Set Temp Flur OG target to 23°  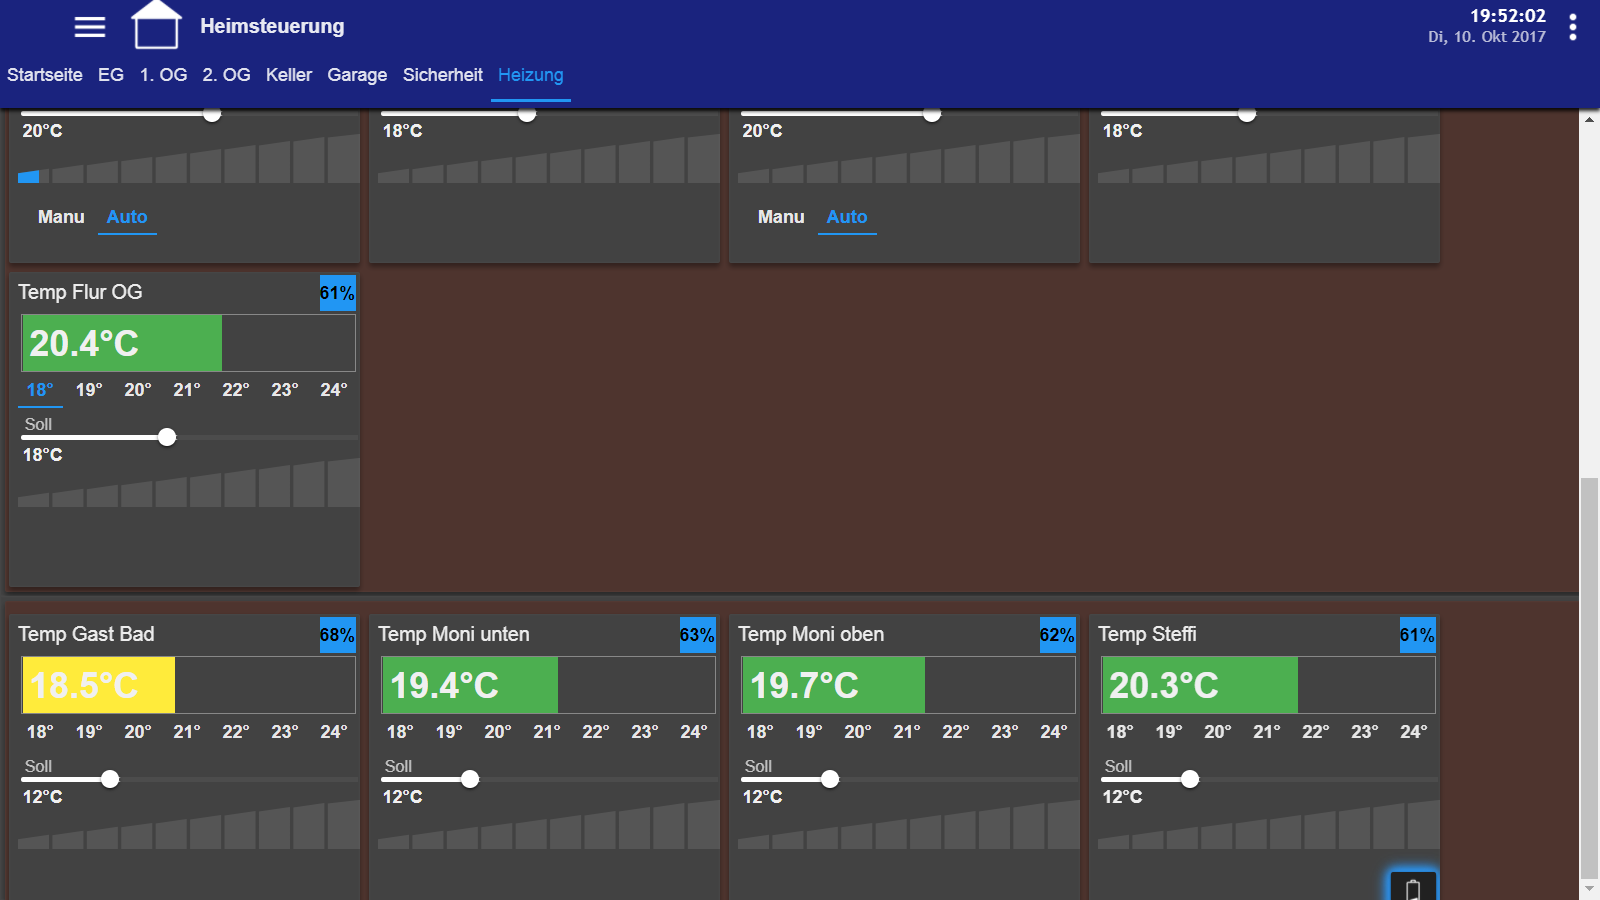[285, 390]
